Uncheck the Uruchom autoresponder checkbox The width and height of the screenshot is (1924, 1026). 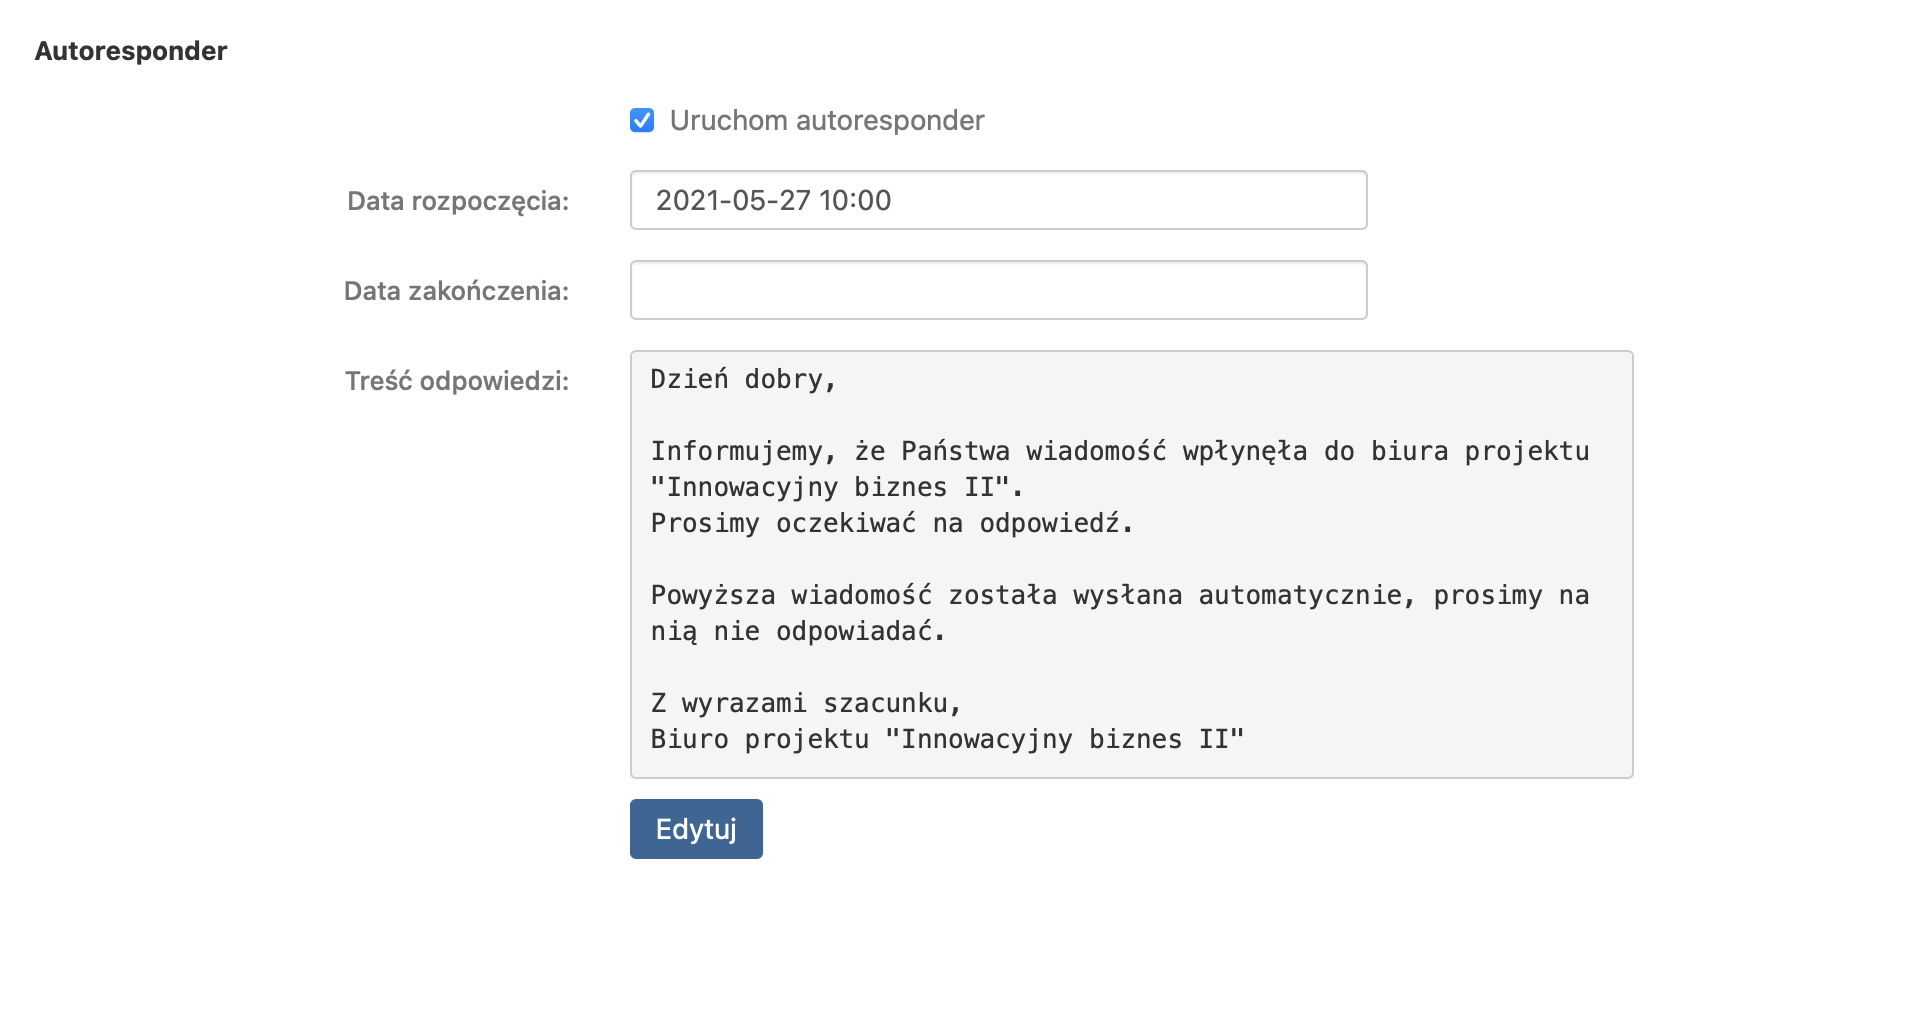[x=642, y=121]
